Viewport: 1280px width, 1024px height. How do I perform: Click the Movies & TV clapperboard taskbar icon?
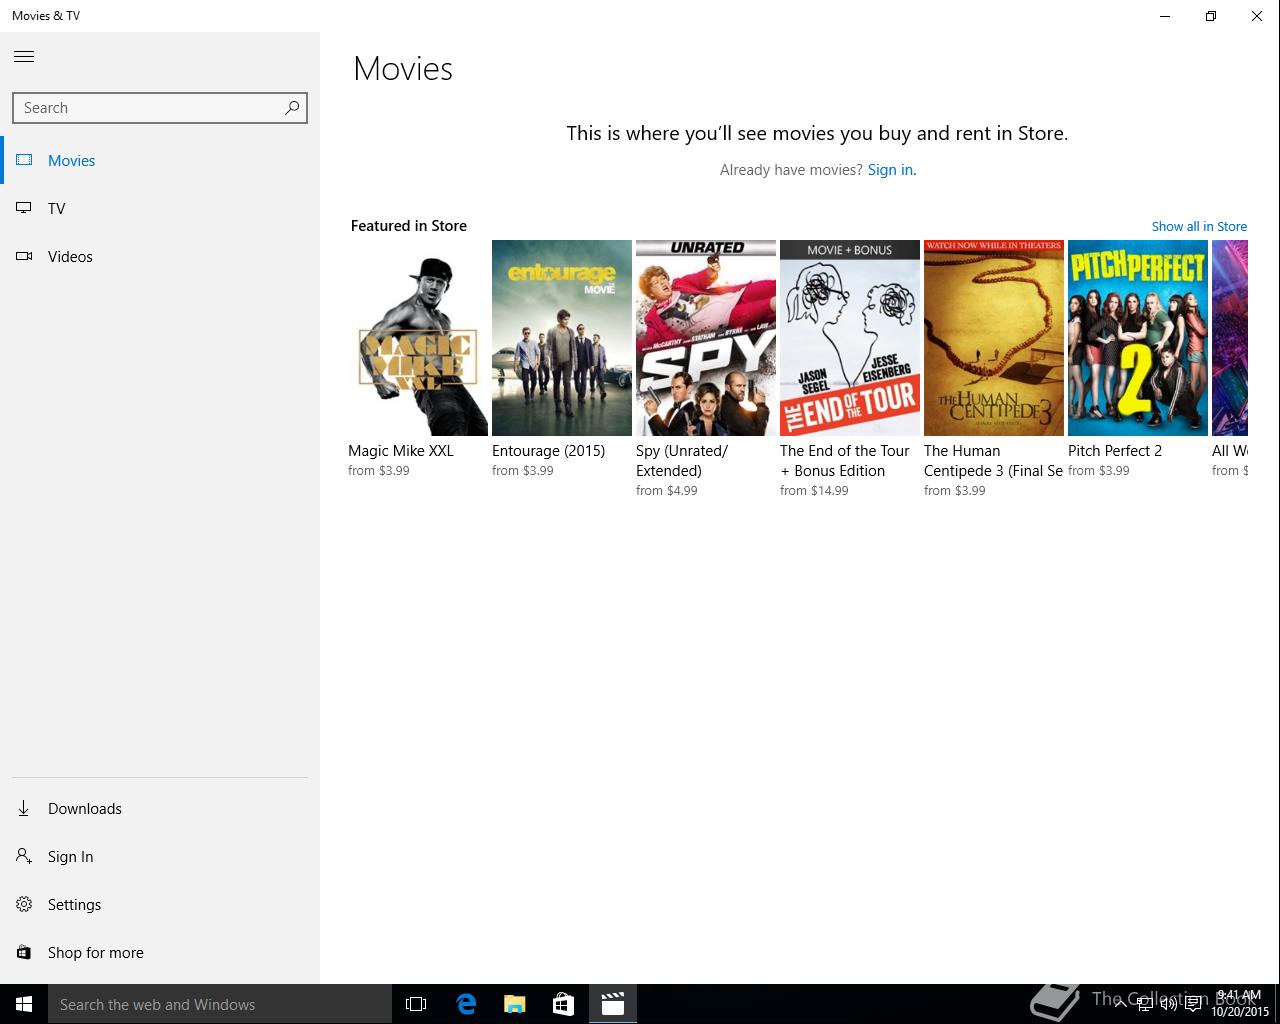(613, 1004)
